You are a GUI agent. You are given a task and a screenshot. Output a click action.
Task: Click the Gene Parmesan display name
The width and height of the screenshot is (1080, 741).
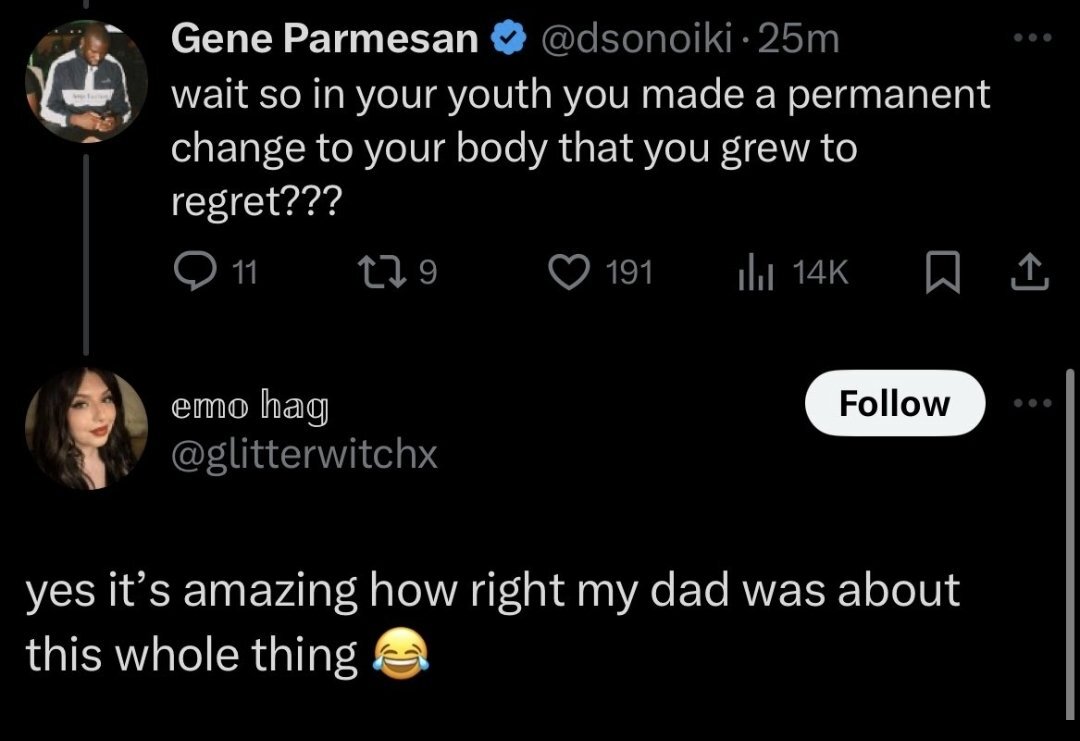pos(325,39)
